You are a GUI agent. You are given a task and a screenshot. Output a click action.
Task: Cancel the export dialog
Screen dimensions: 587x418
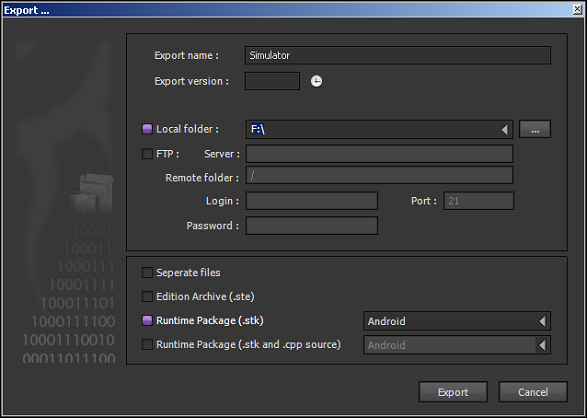point(533,392)
